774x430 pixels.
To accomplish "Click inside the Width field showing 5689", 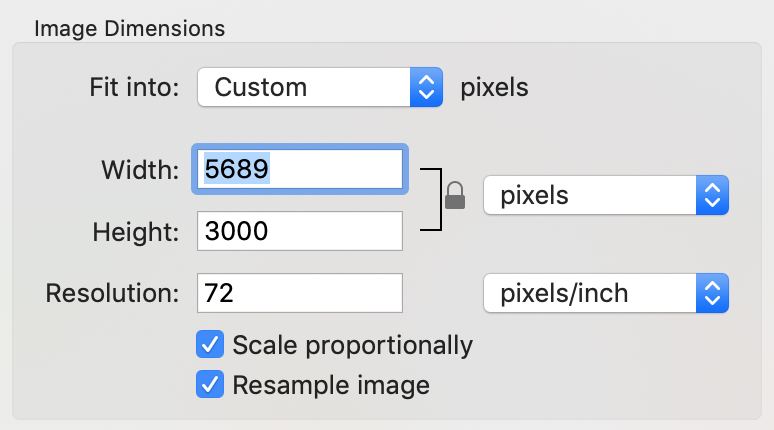I will click(300, 169).
